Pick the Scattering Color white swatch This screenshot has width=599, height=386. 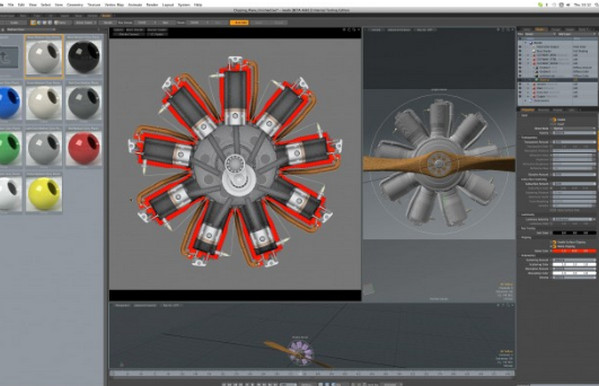click(574, 264)
